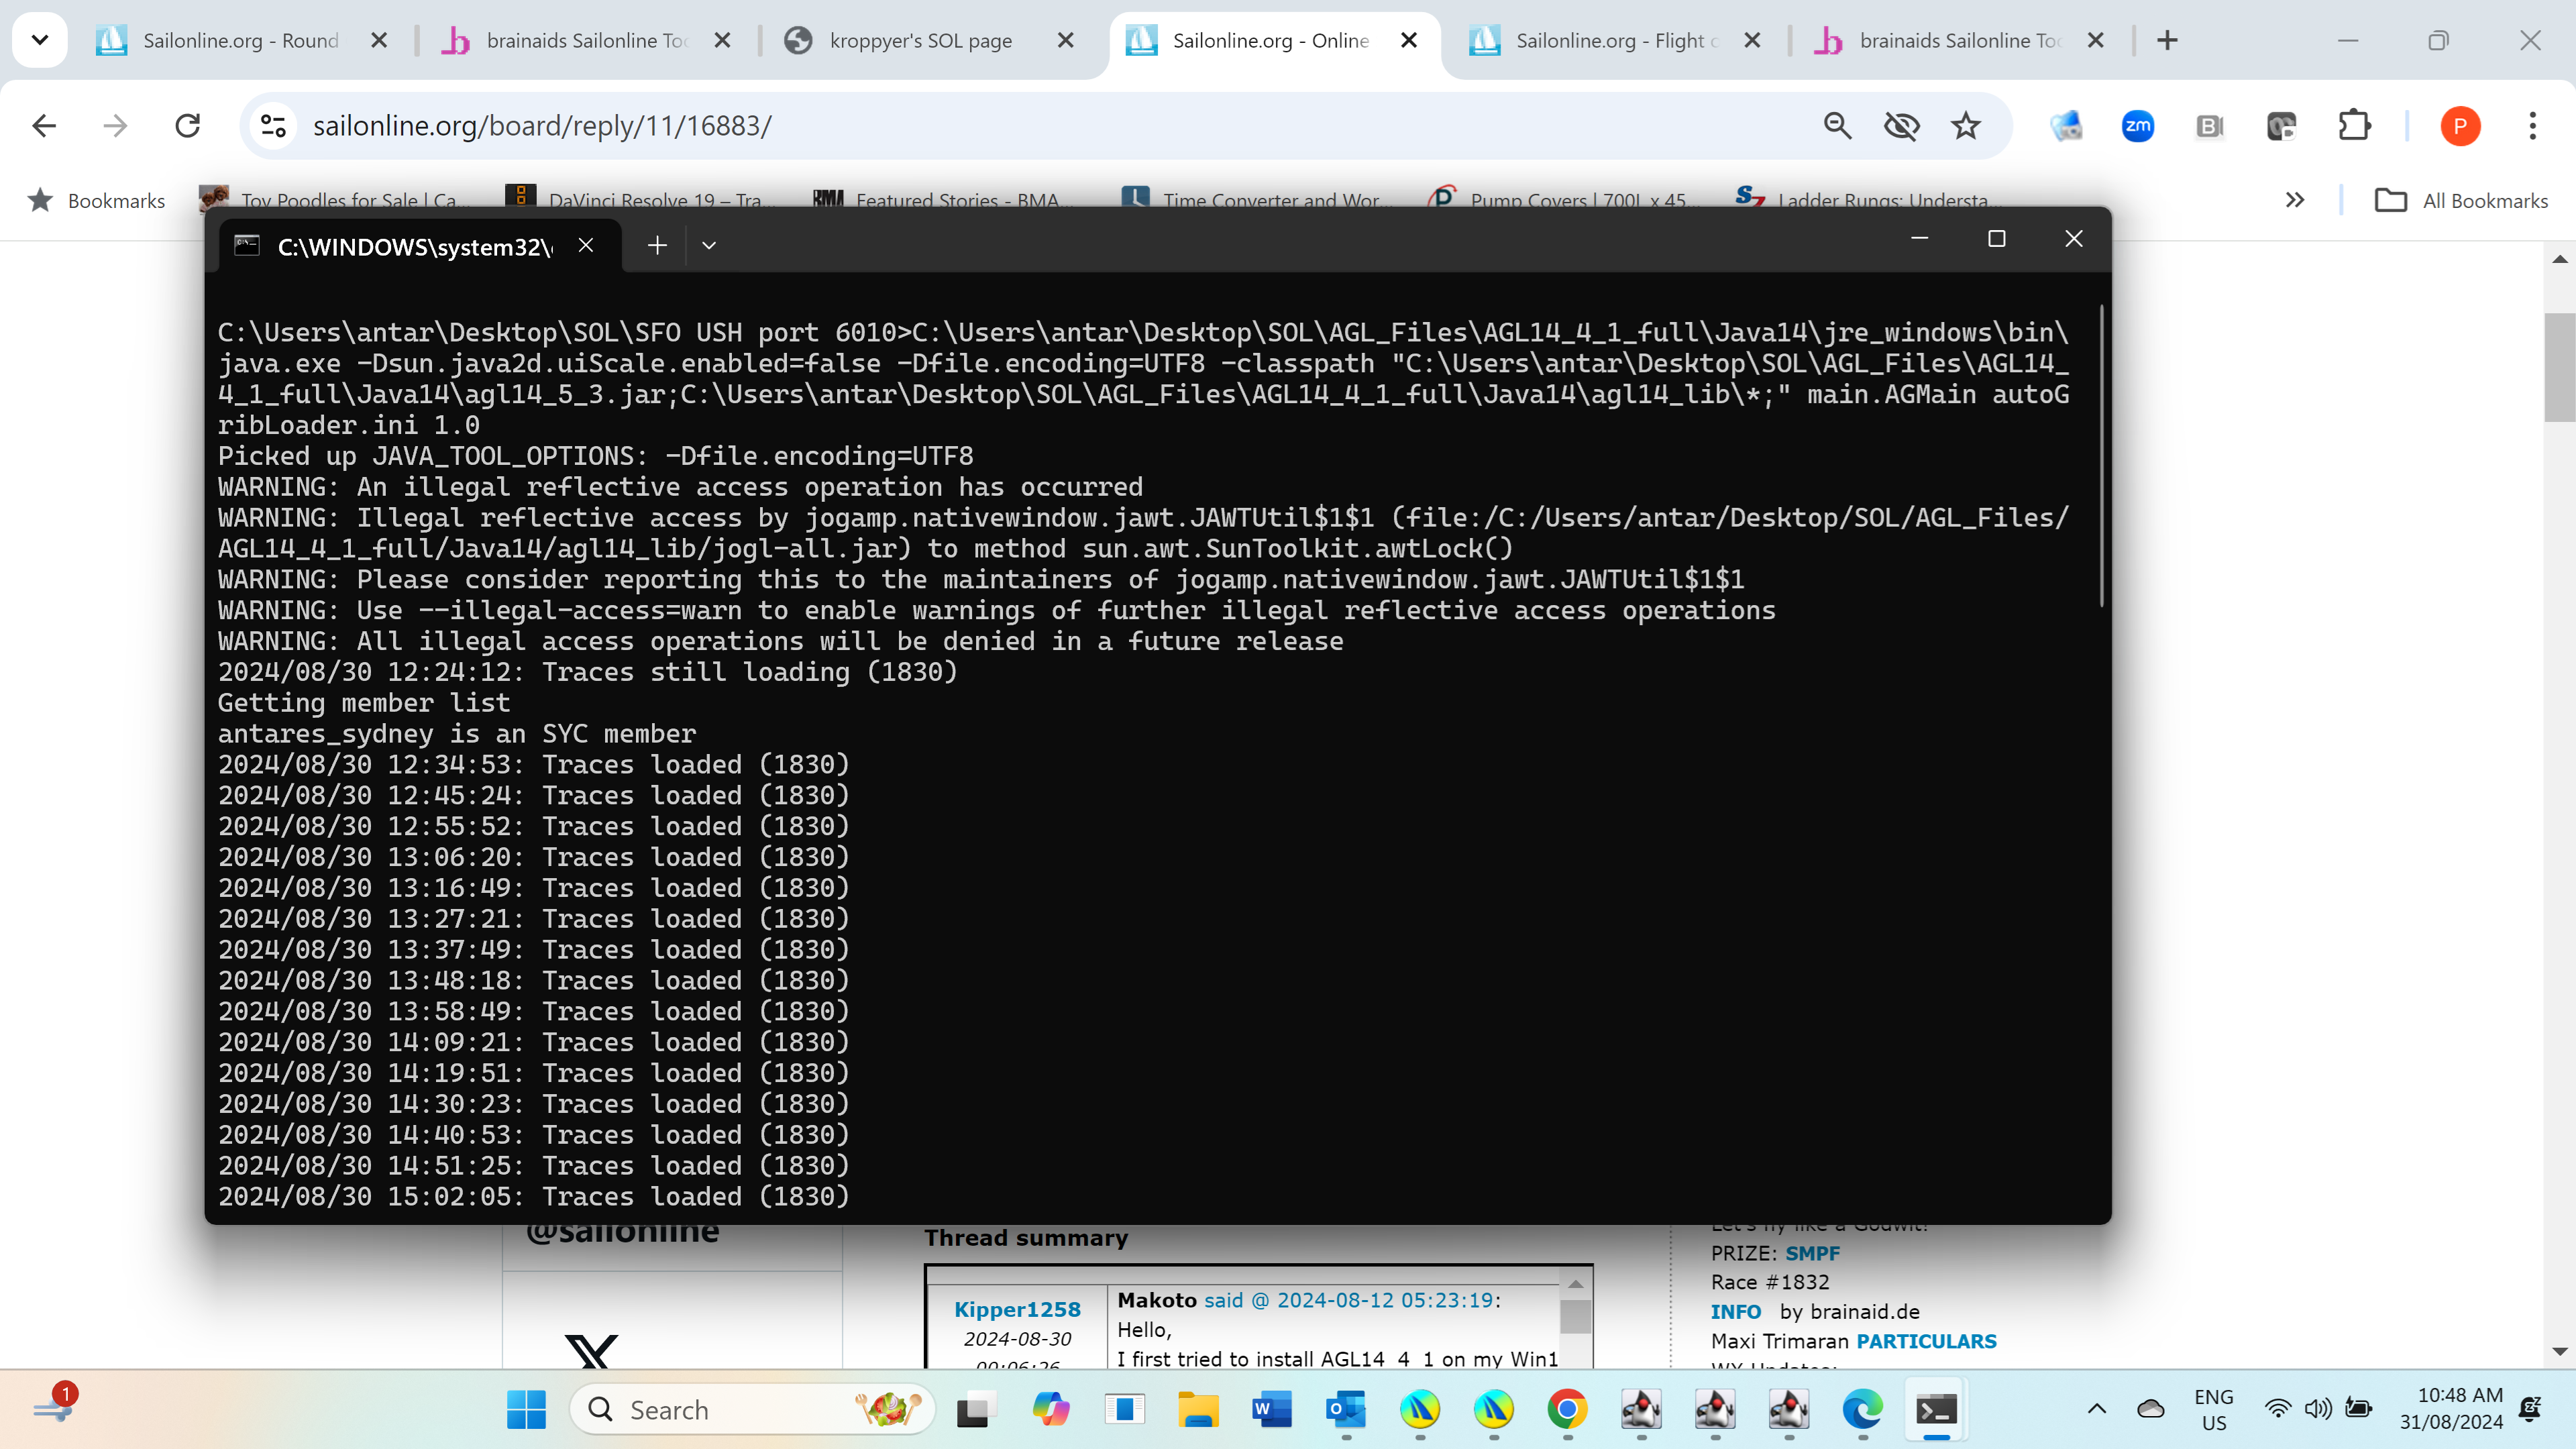The height and width of the screenshot is (1449, 2576).
Task: Toggle the third-party cookies eye icon
Action: pyautogui.click(x=1901, y=126)
